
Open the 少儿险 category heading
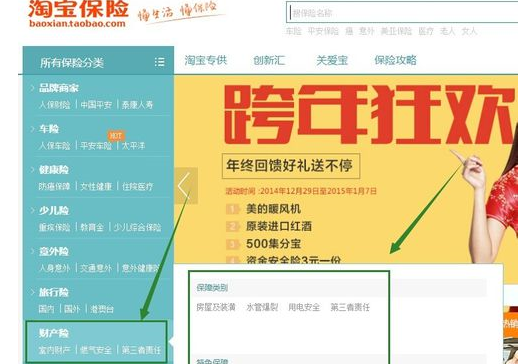click(x=54, y=210)
